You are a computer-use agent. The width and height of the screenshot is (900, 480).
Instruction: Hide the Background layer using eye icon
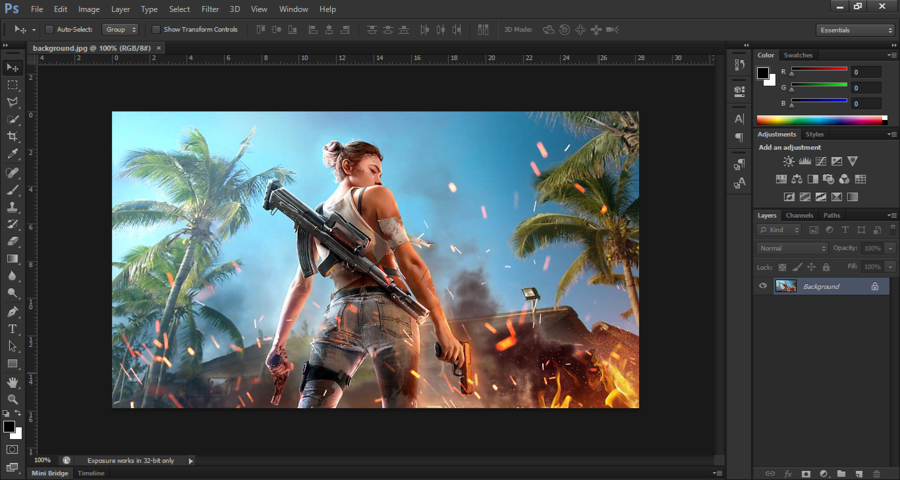click(x=763, y=286)
